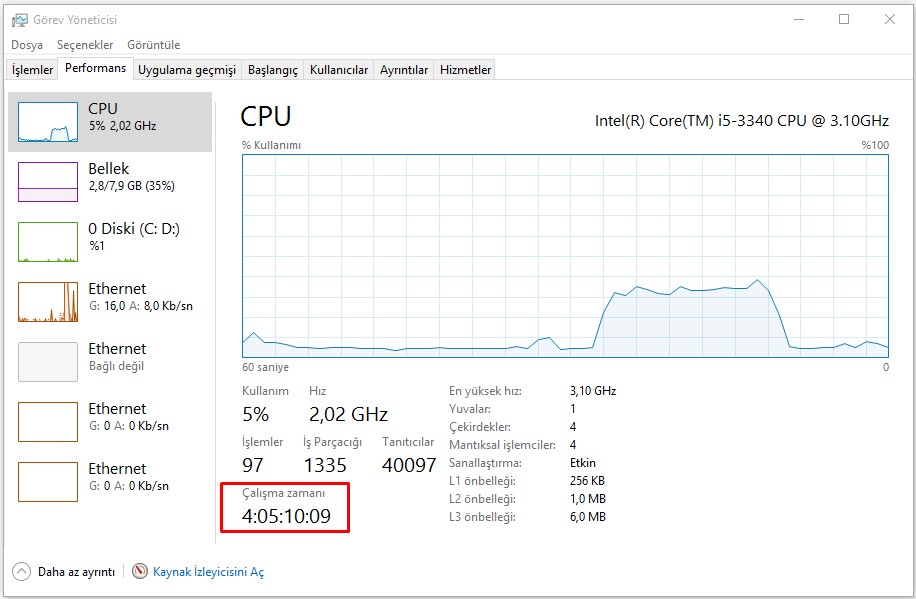Switch to the Hizmetler tab
Viewport: 916px width, 599px height.
(466, 70)
